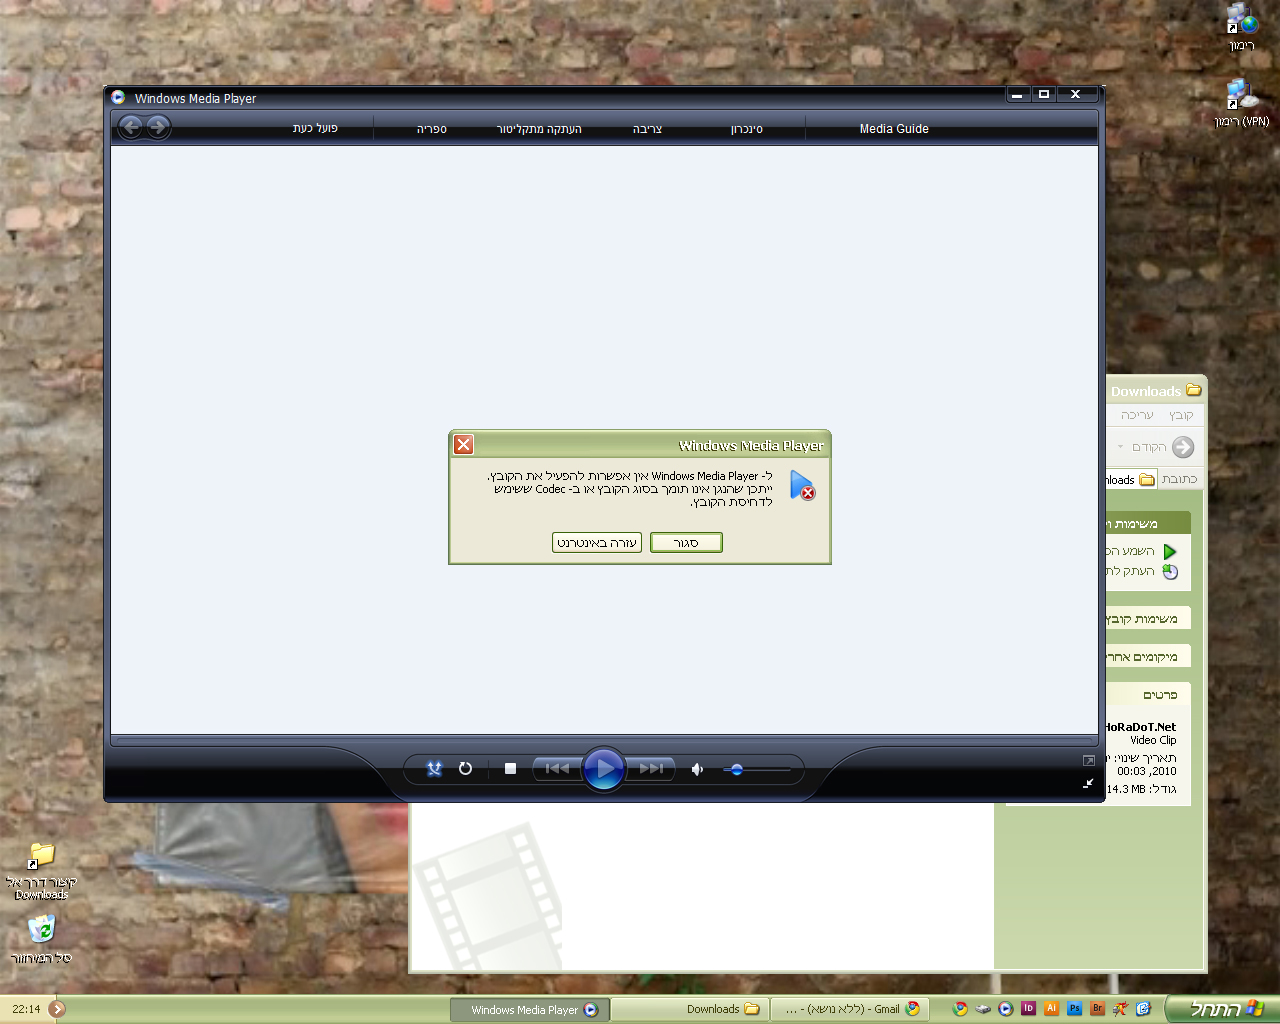The width and height of the screenshot is (1280, 1024).
Task: Open the העתקה מתקליטור (Rip) tab
Action: (x=539, y=129)
